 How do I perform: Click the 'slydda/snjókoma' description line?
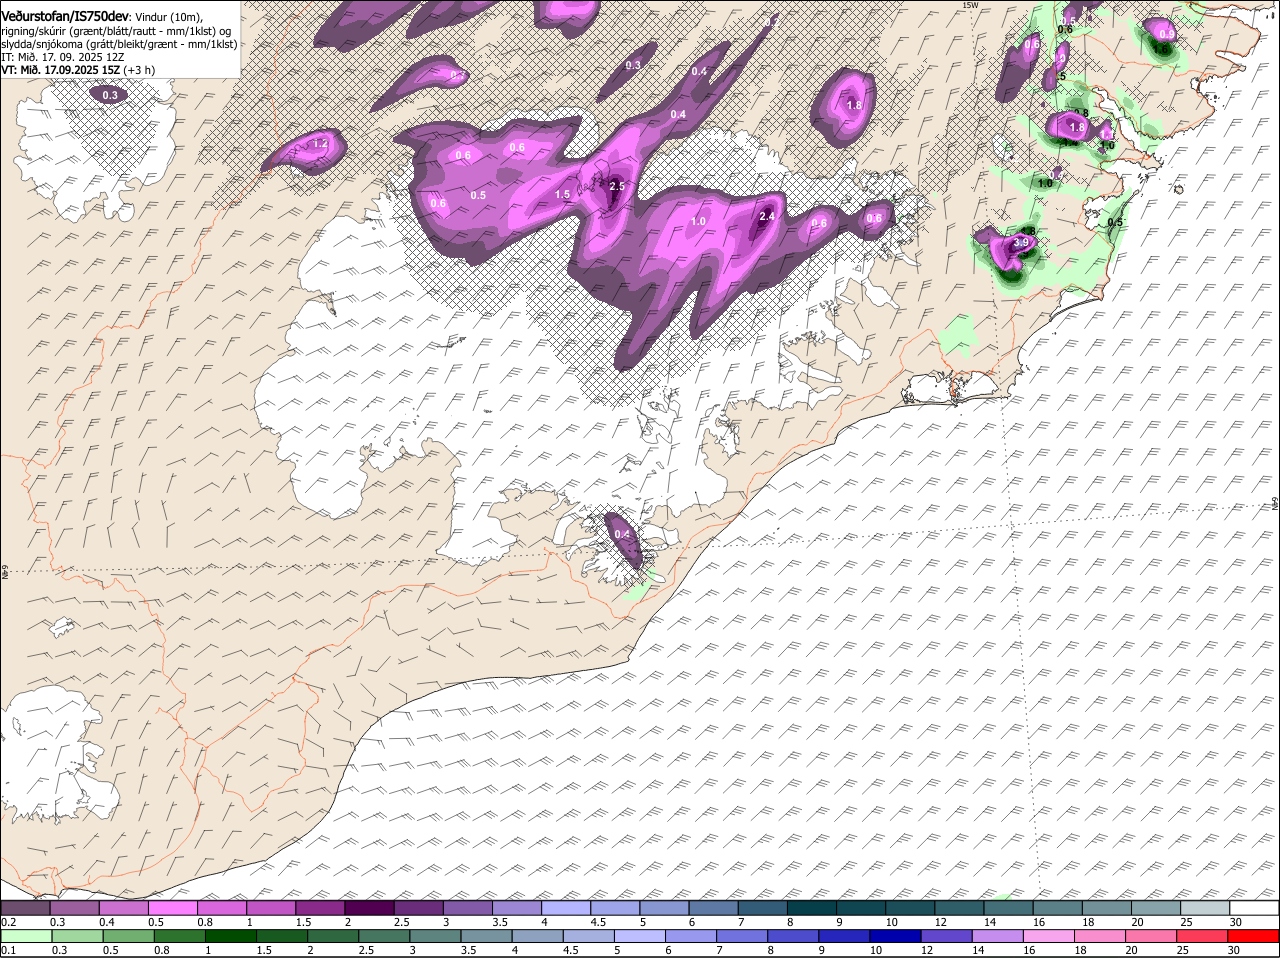(x=118, y=44)
